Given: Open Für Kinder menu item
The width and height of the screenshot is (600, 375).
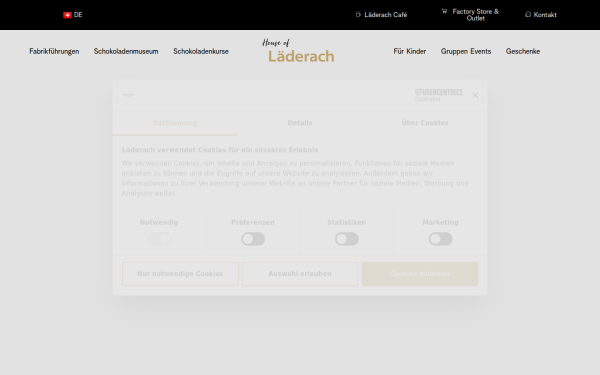Looking at the screenshot, I should pyautogui.click(x=410, y=51).
